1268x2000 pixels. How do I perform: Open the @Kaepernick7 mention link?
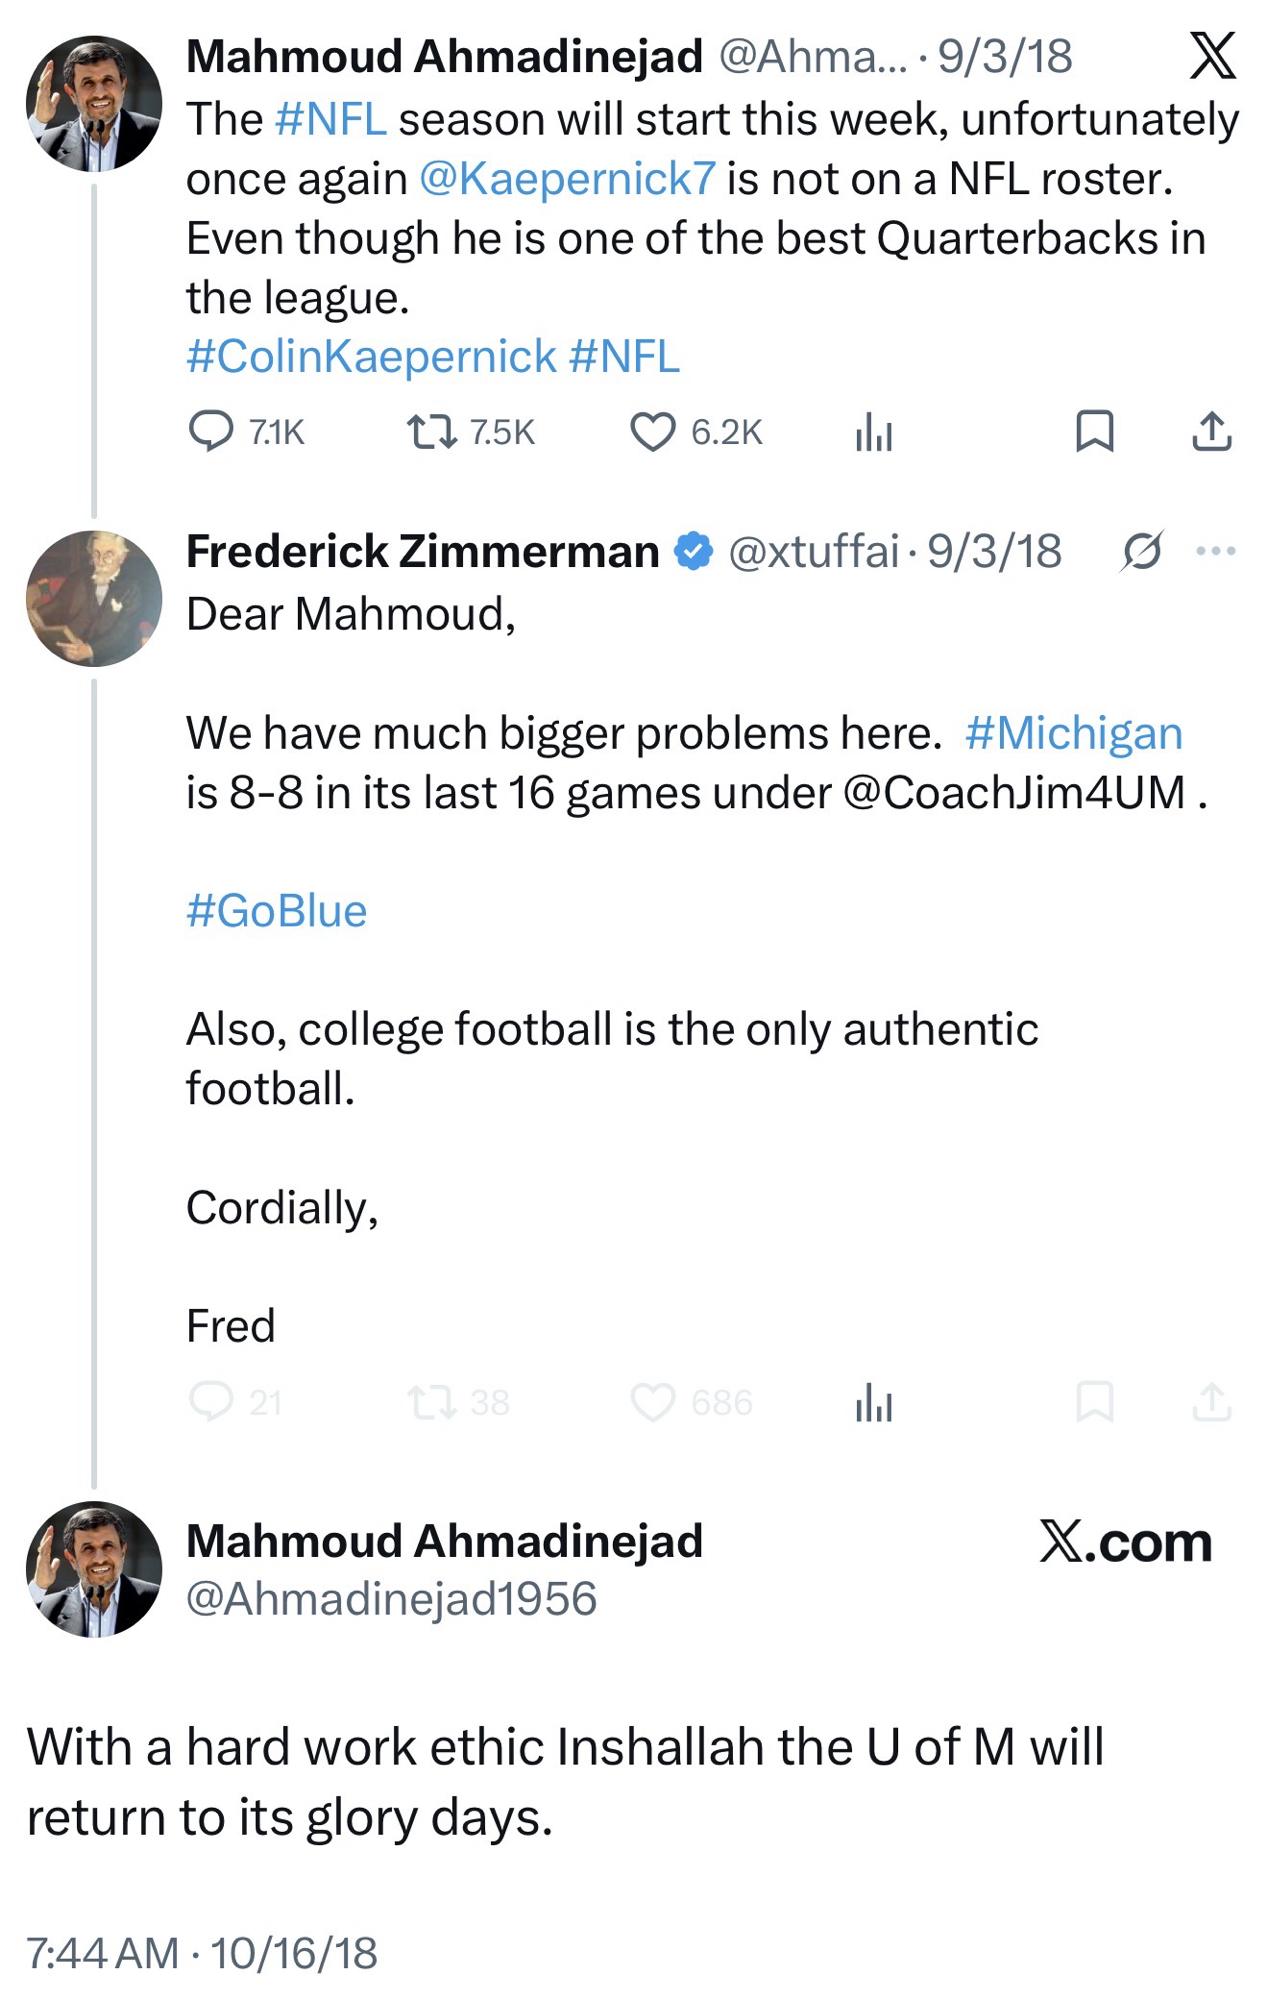pos(567,179)
